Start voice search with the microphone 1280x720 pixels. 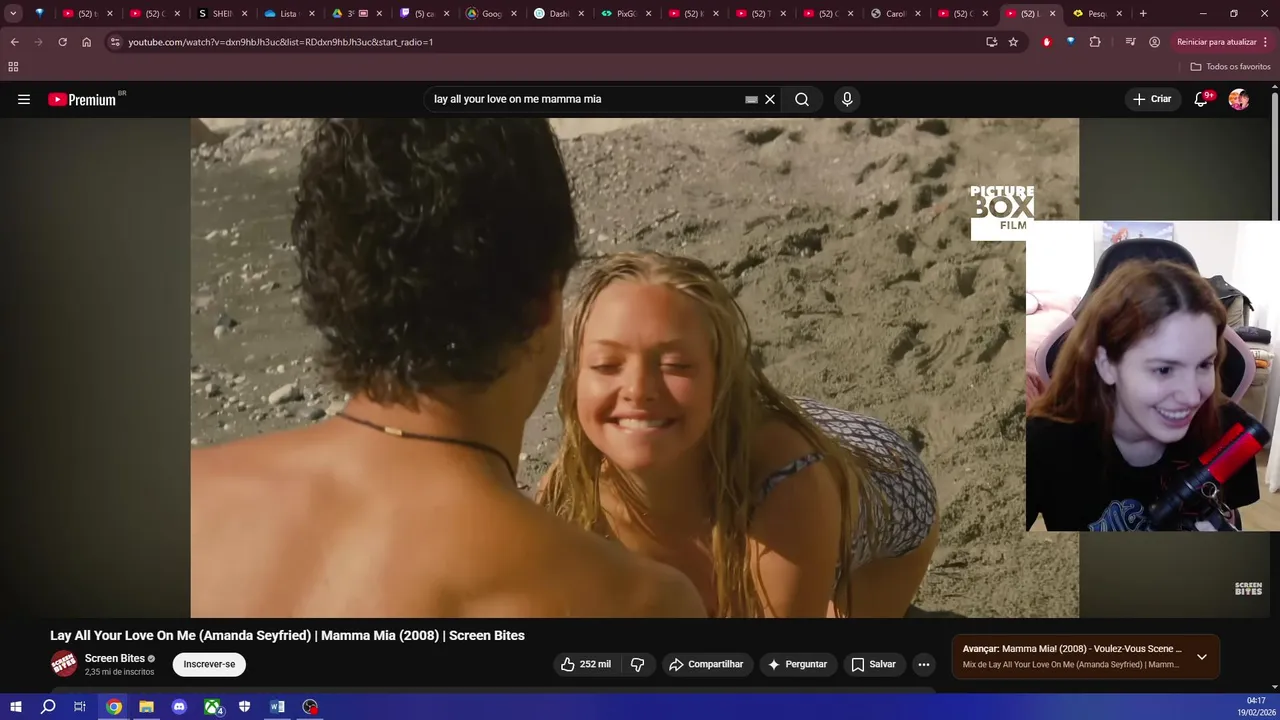pyautogui.click(x=847, y=99)
